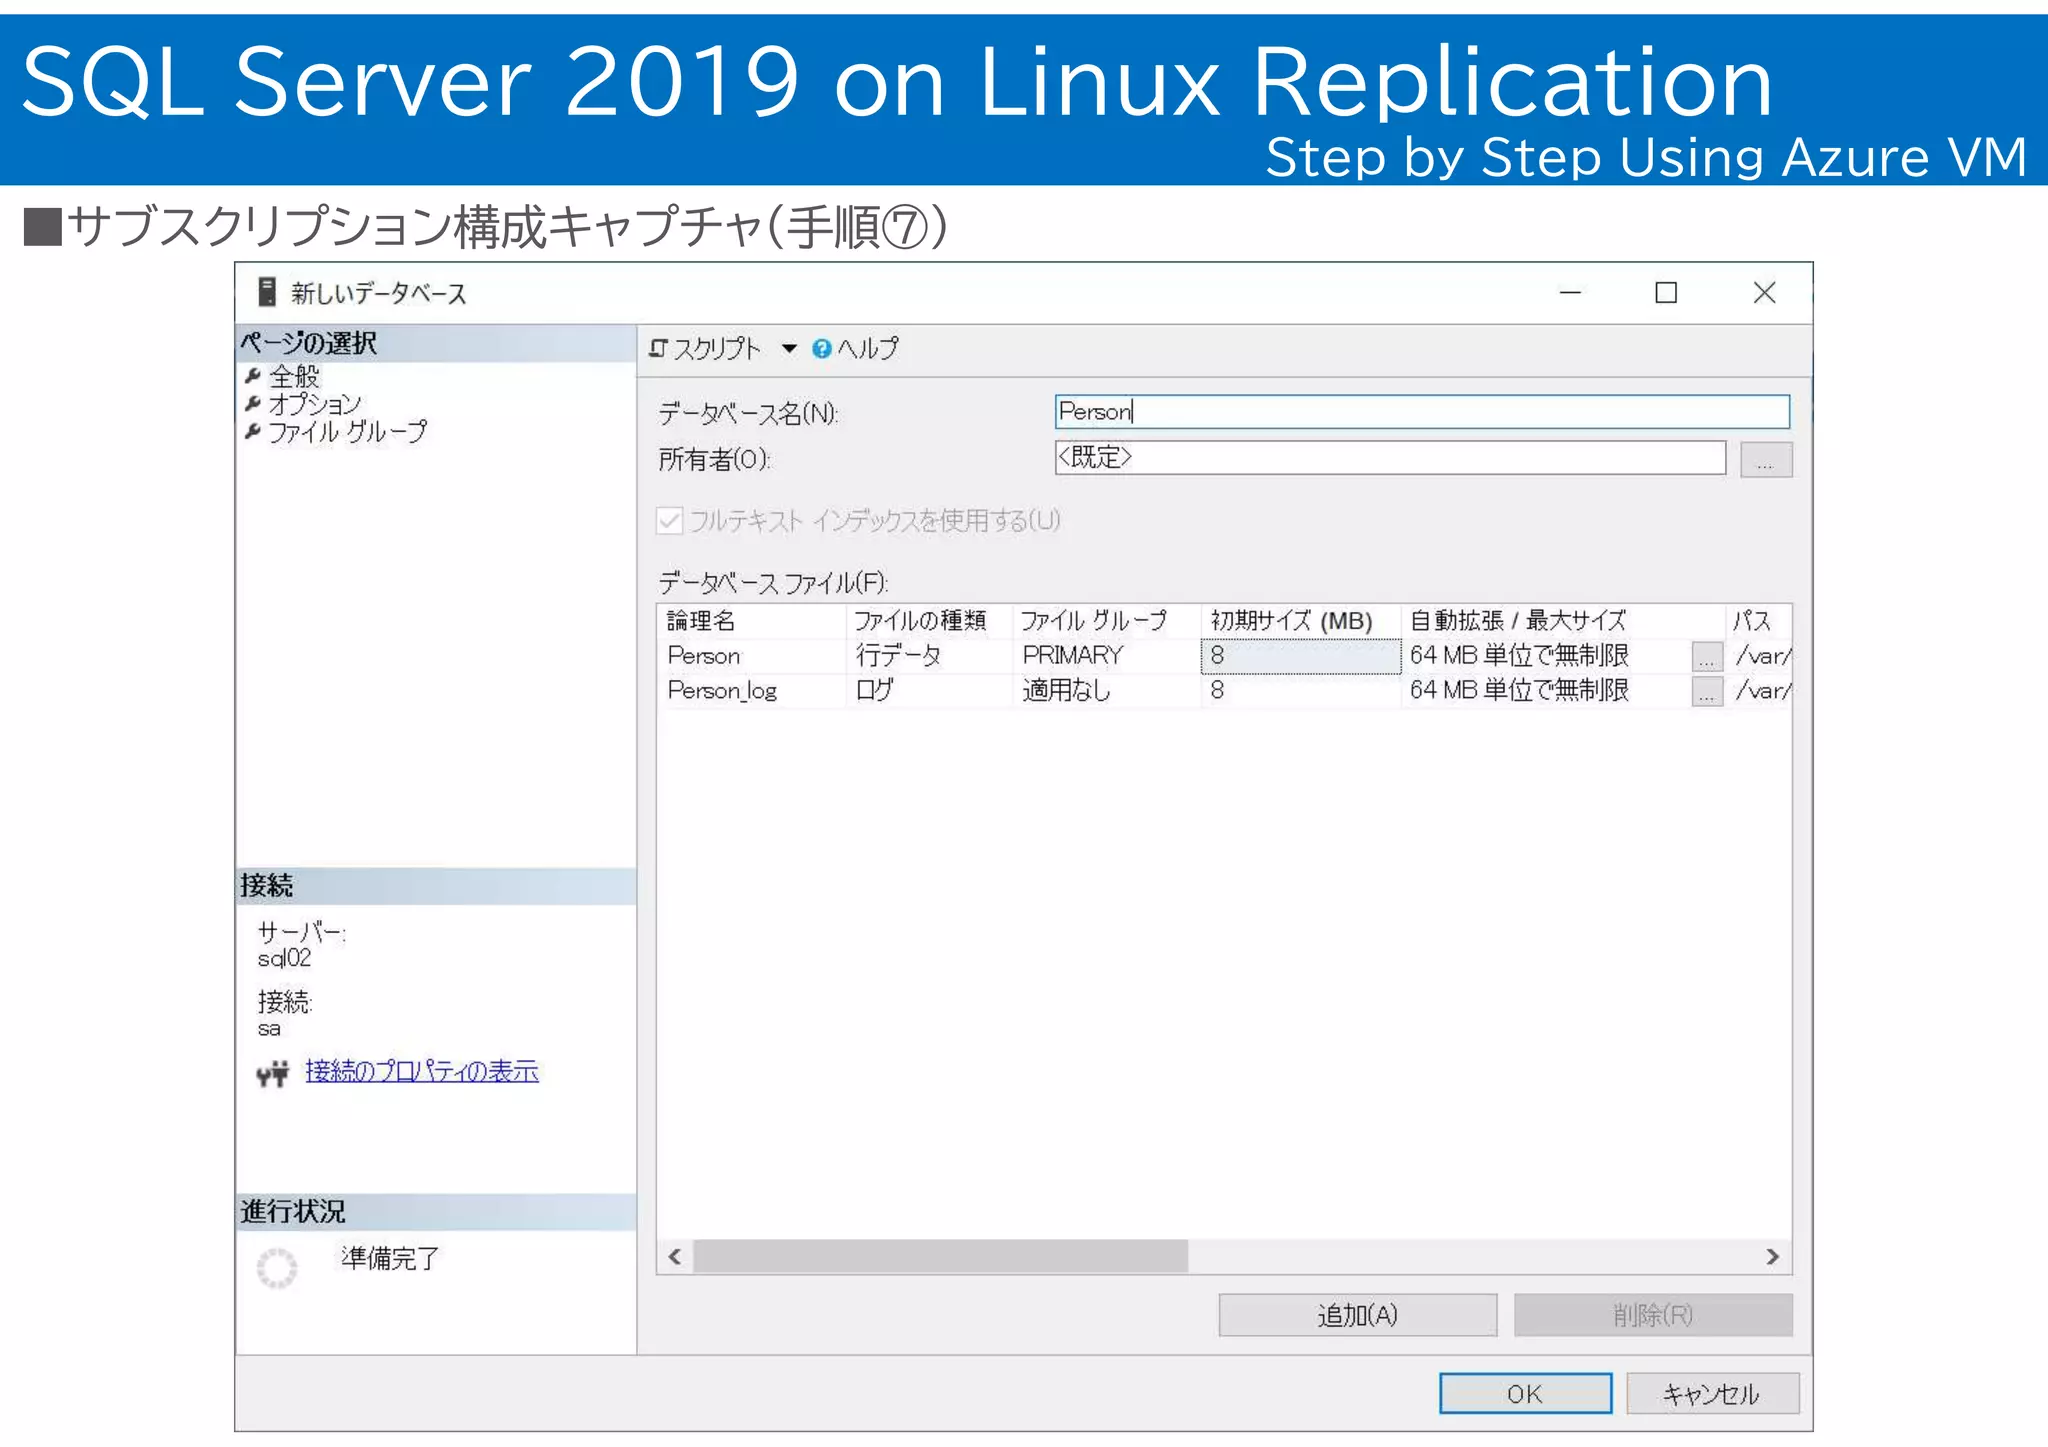The height and width of the screenshot is (1447, 2048).
Task: Click the database icon in title bar
Action: pos(267,293)
